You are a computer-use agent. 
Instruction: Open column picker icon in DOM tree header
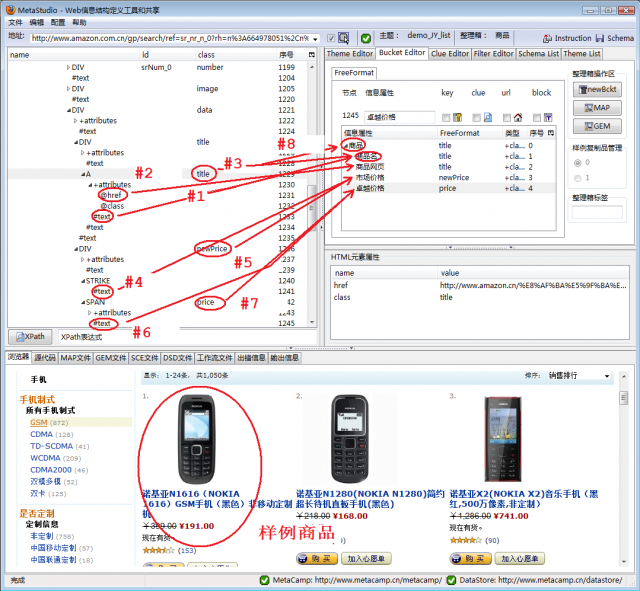point(312,55)
